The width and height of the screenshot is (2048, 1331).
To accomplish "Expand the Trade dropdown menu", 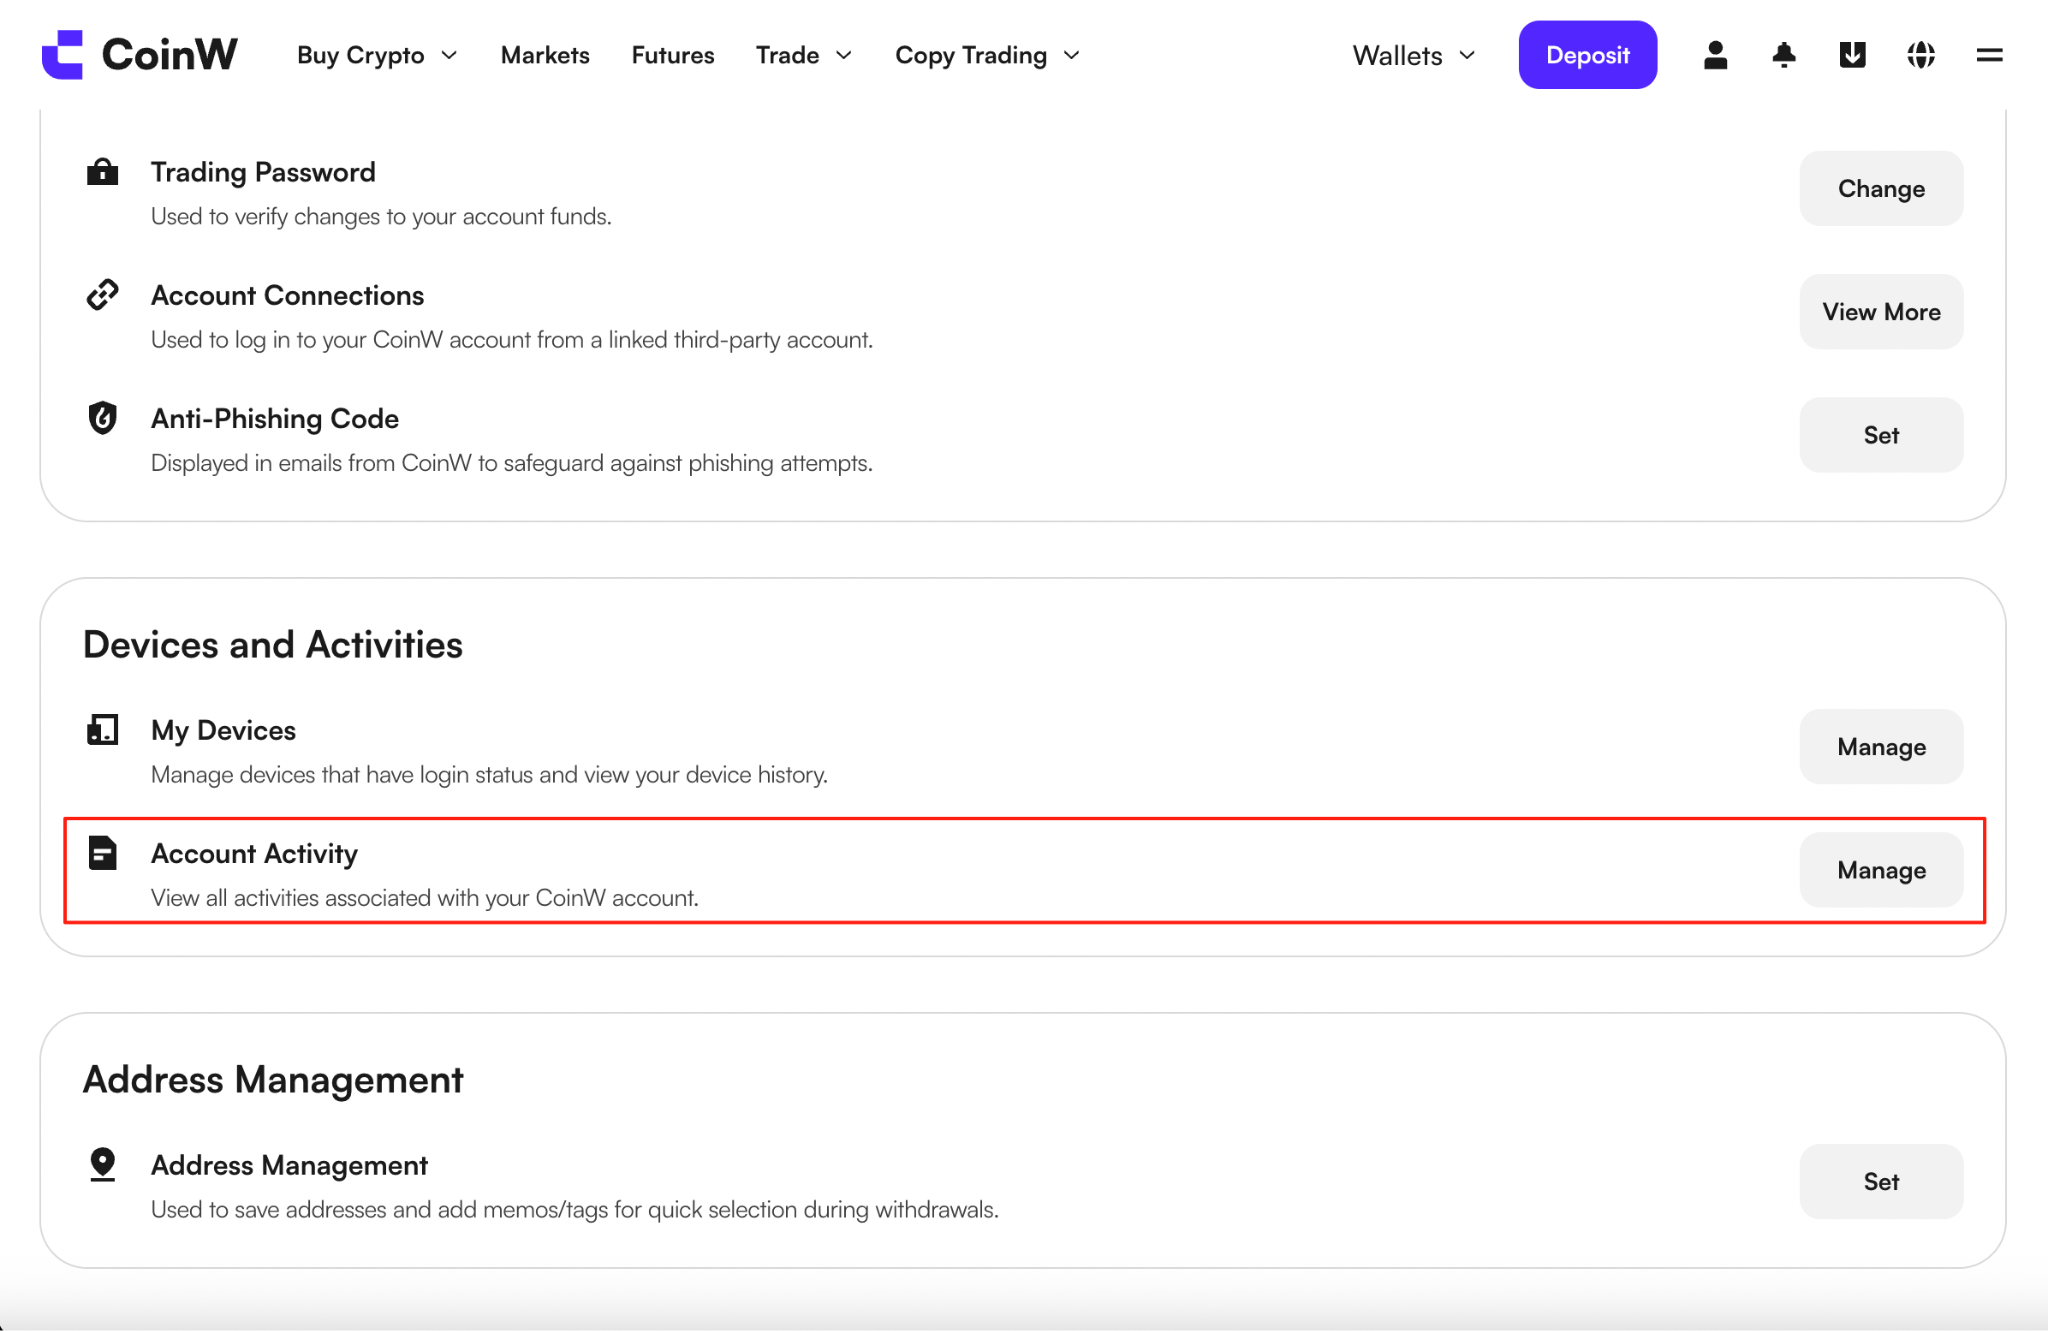I will [803, 55].
